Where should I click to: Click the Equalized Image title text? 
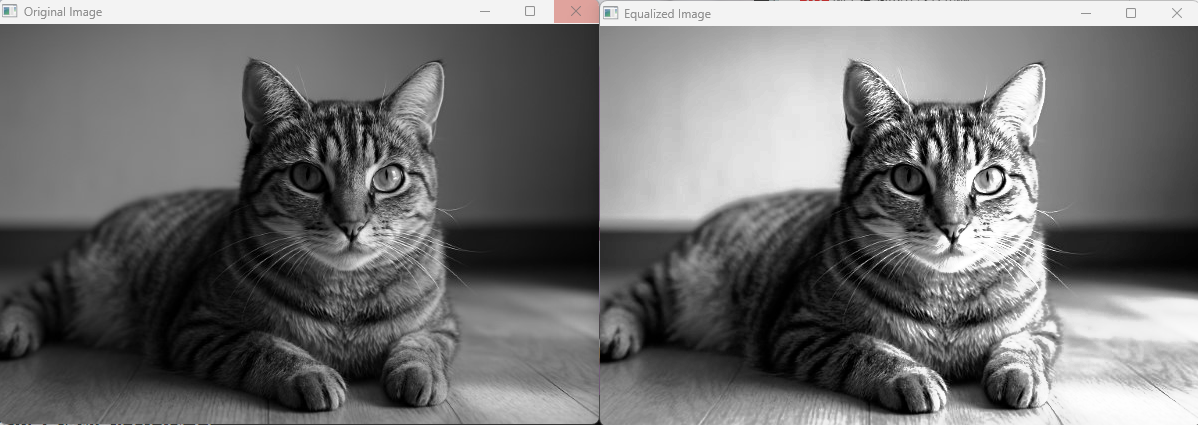click(667, 14)
